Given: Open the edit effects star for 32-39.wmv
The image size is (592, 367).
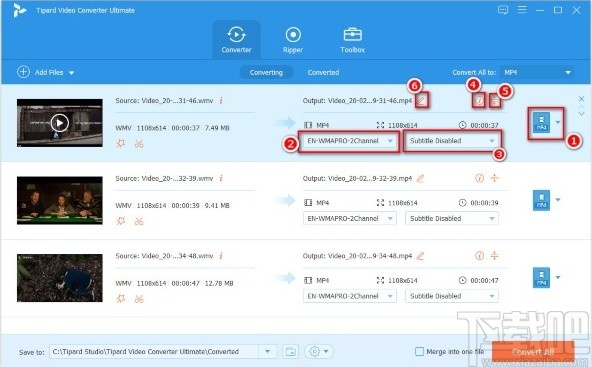Looking at the screenshot, I should [121, 221].
